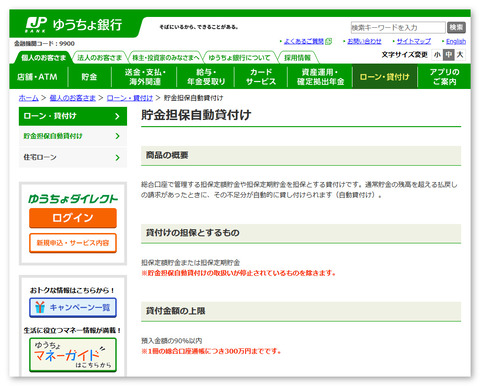
Task: Click the JP Bank ゆうちょ銀行 logo
Action: coord(74,24)
